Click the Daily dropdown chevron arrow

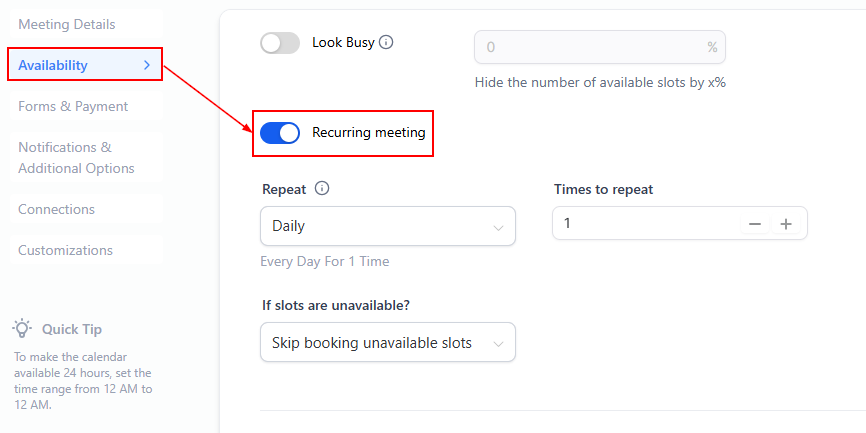point(498,228)
